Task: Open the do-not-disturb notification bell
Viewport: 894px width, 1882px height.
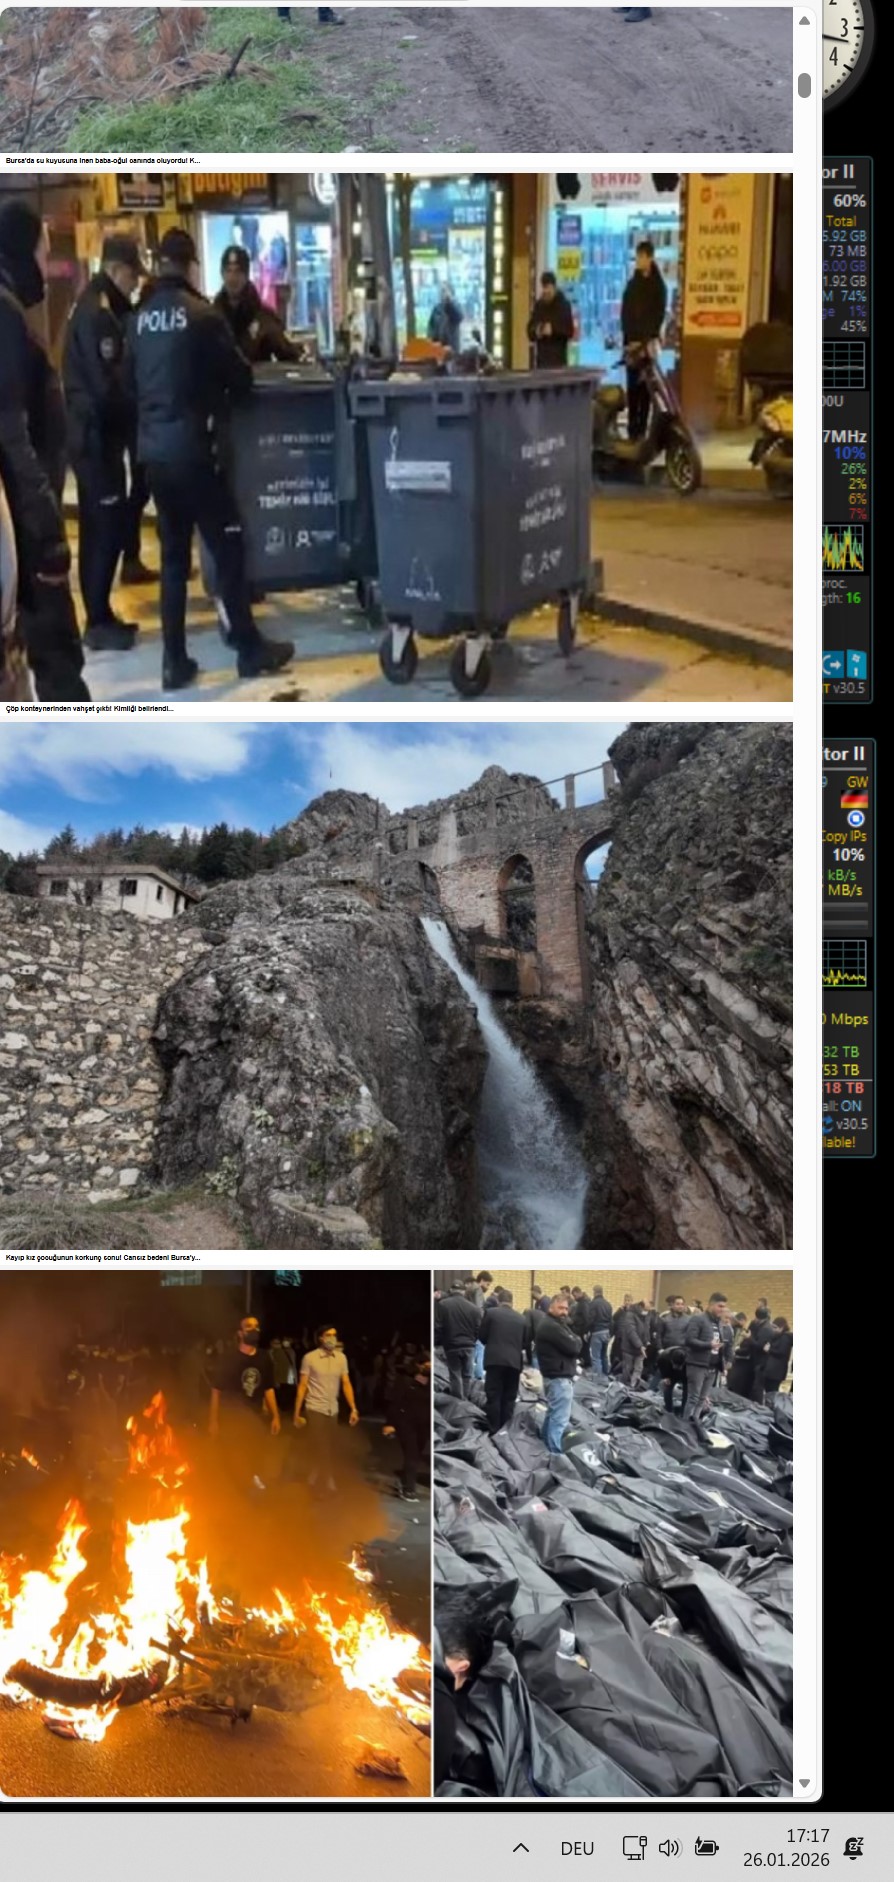Action: 853,1847
